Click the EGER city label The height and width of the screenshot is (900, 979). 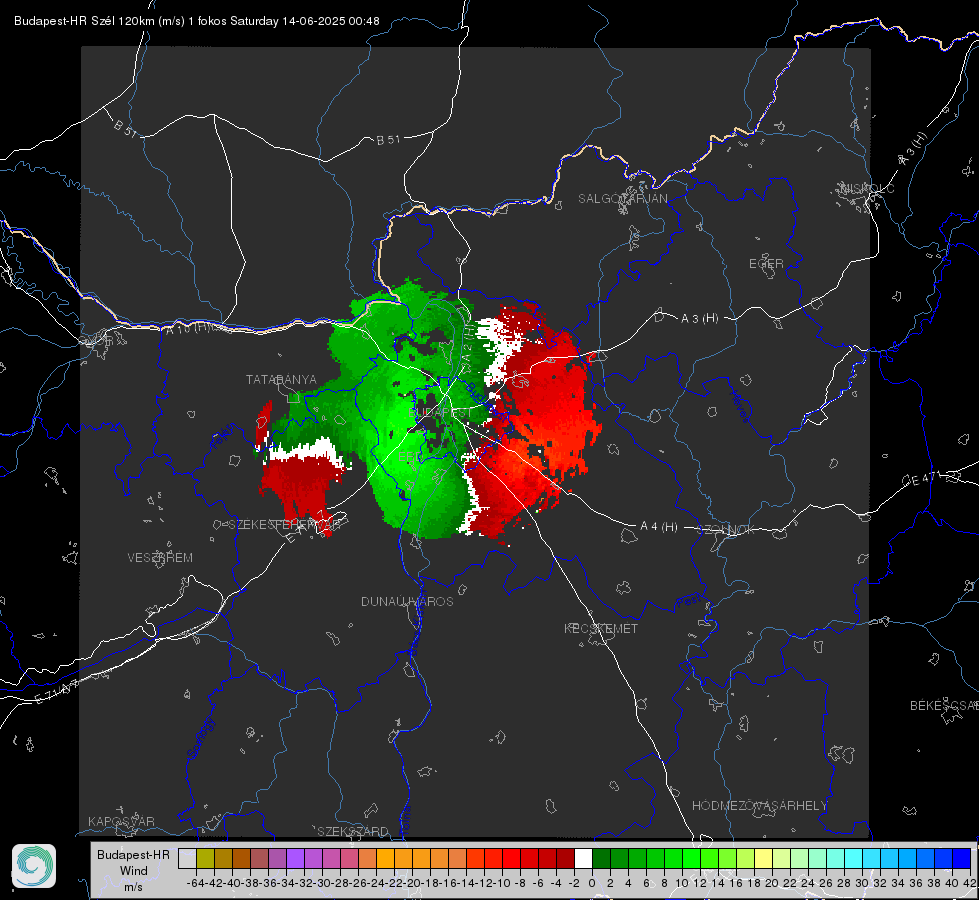(766, 264)
